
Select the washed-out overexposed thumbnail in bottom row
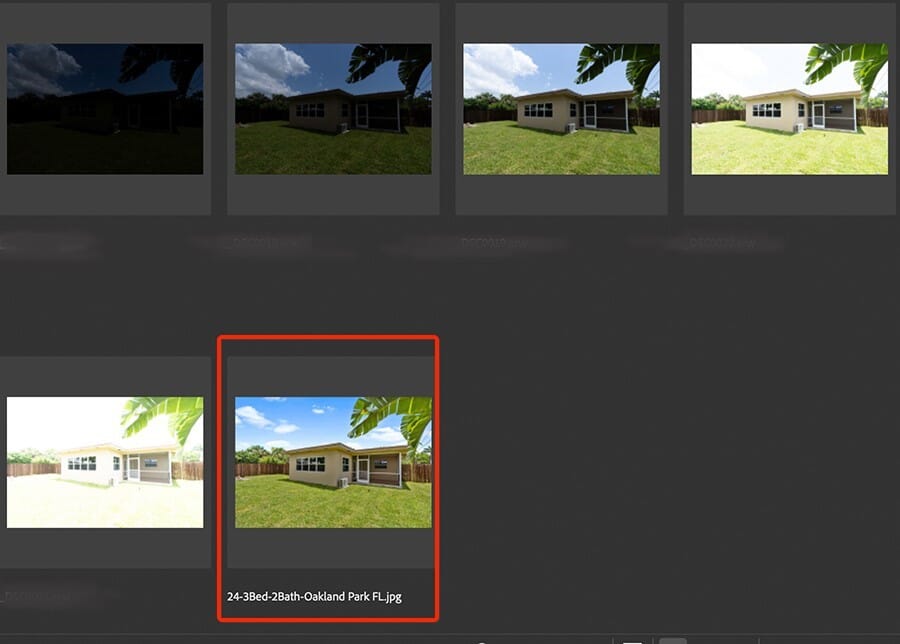pos(105,462)
